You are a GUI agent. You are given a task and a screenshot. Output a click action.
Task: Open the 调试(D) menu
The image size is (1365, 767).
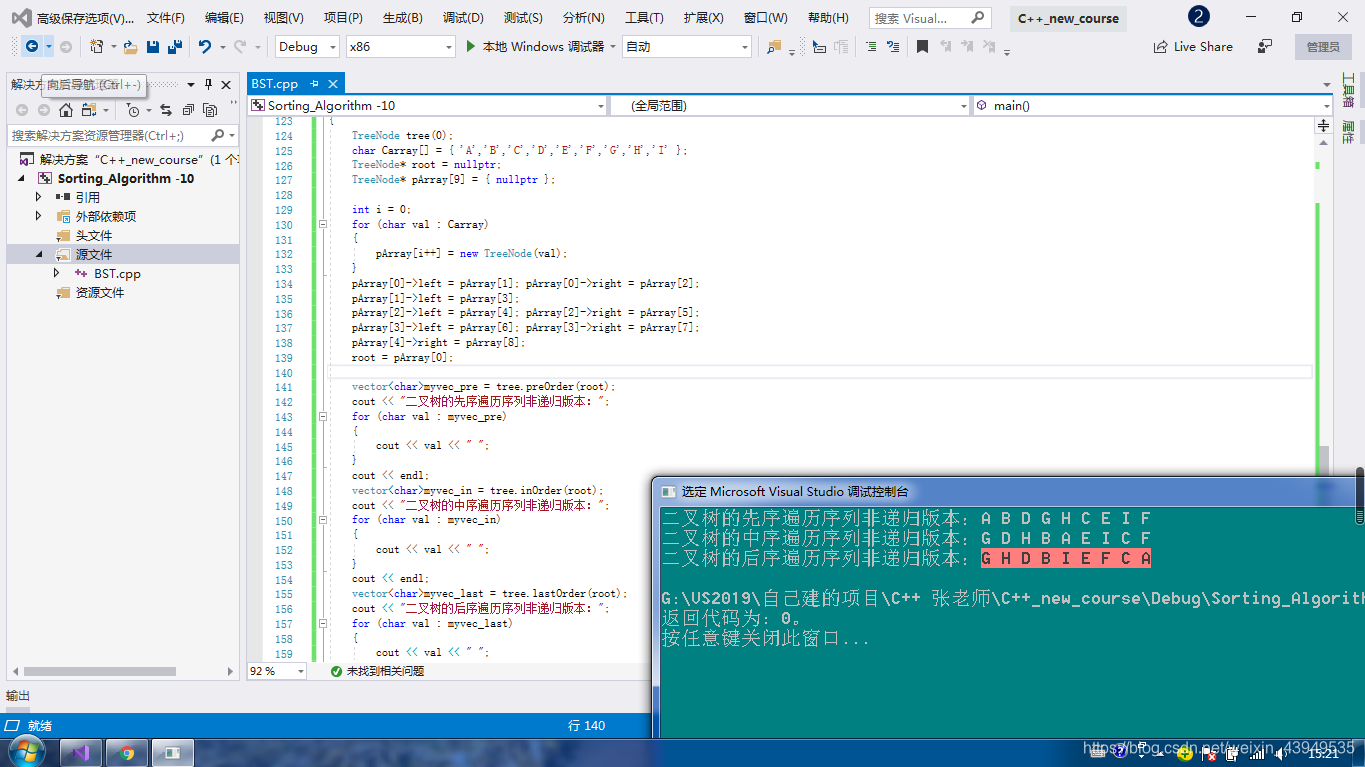pyautogui.click(x=462, y=18)
